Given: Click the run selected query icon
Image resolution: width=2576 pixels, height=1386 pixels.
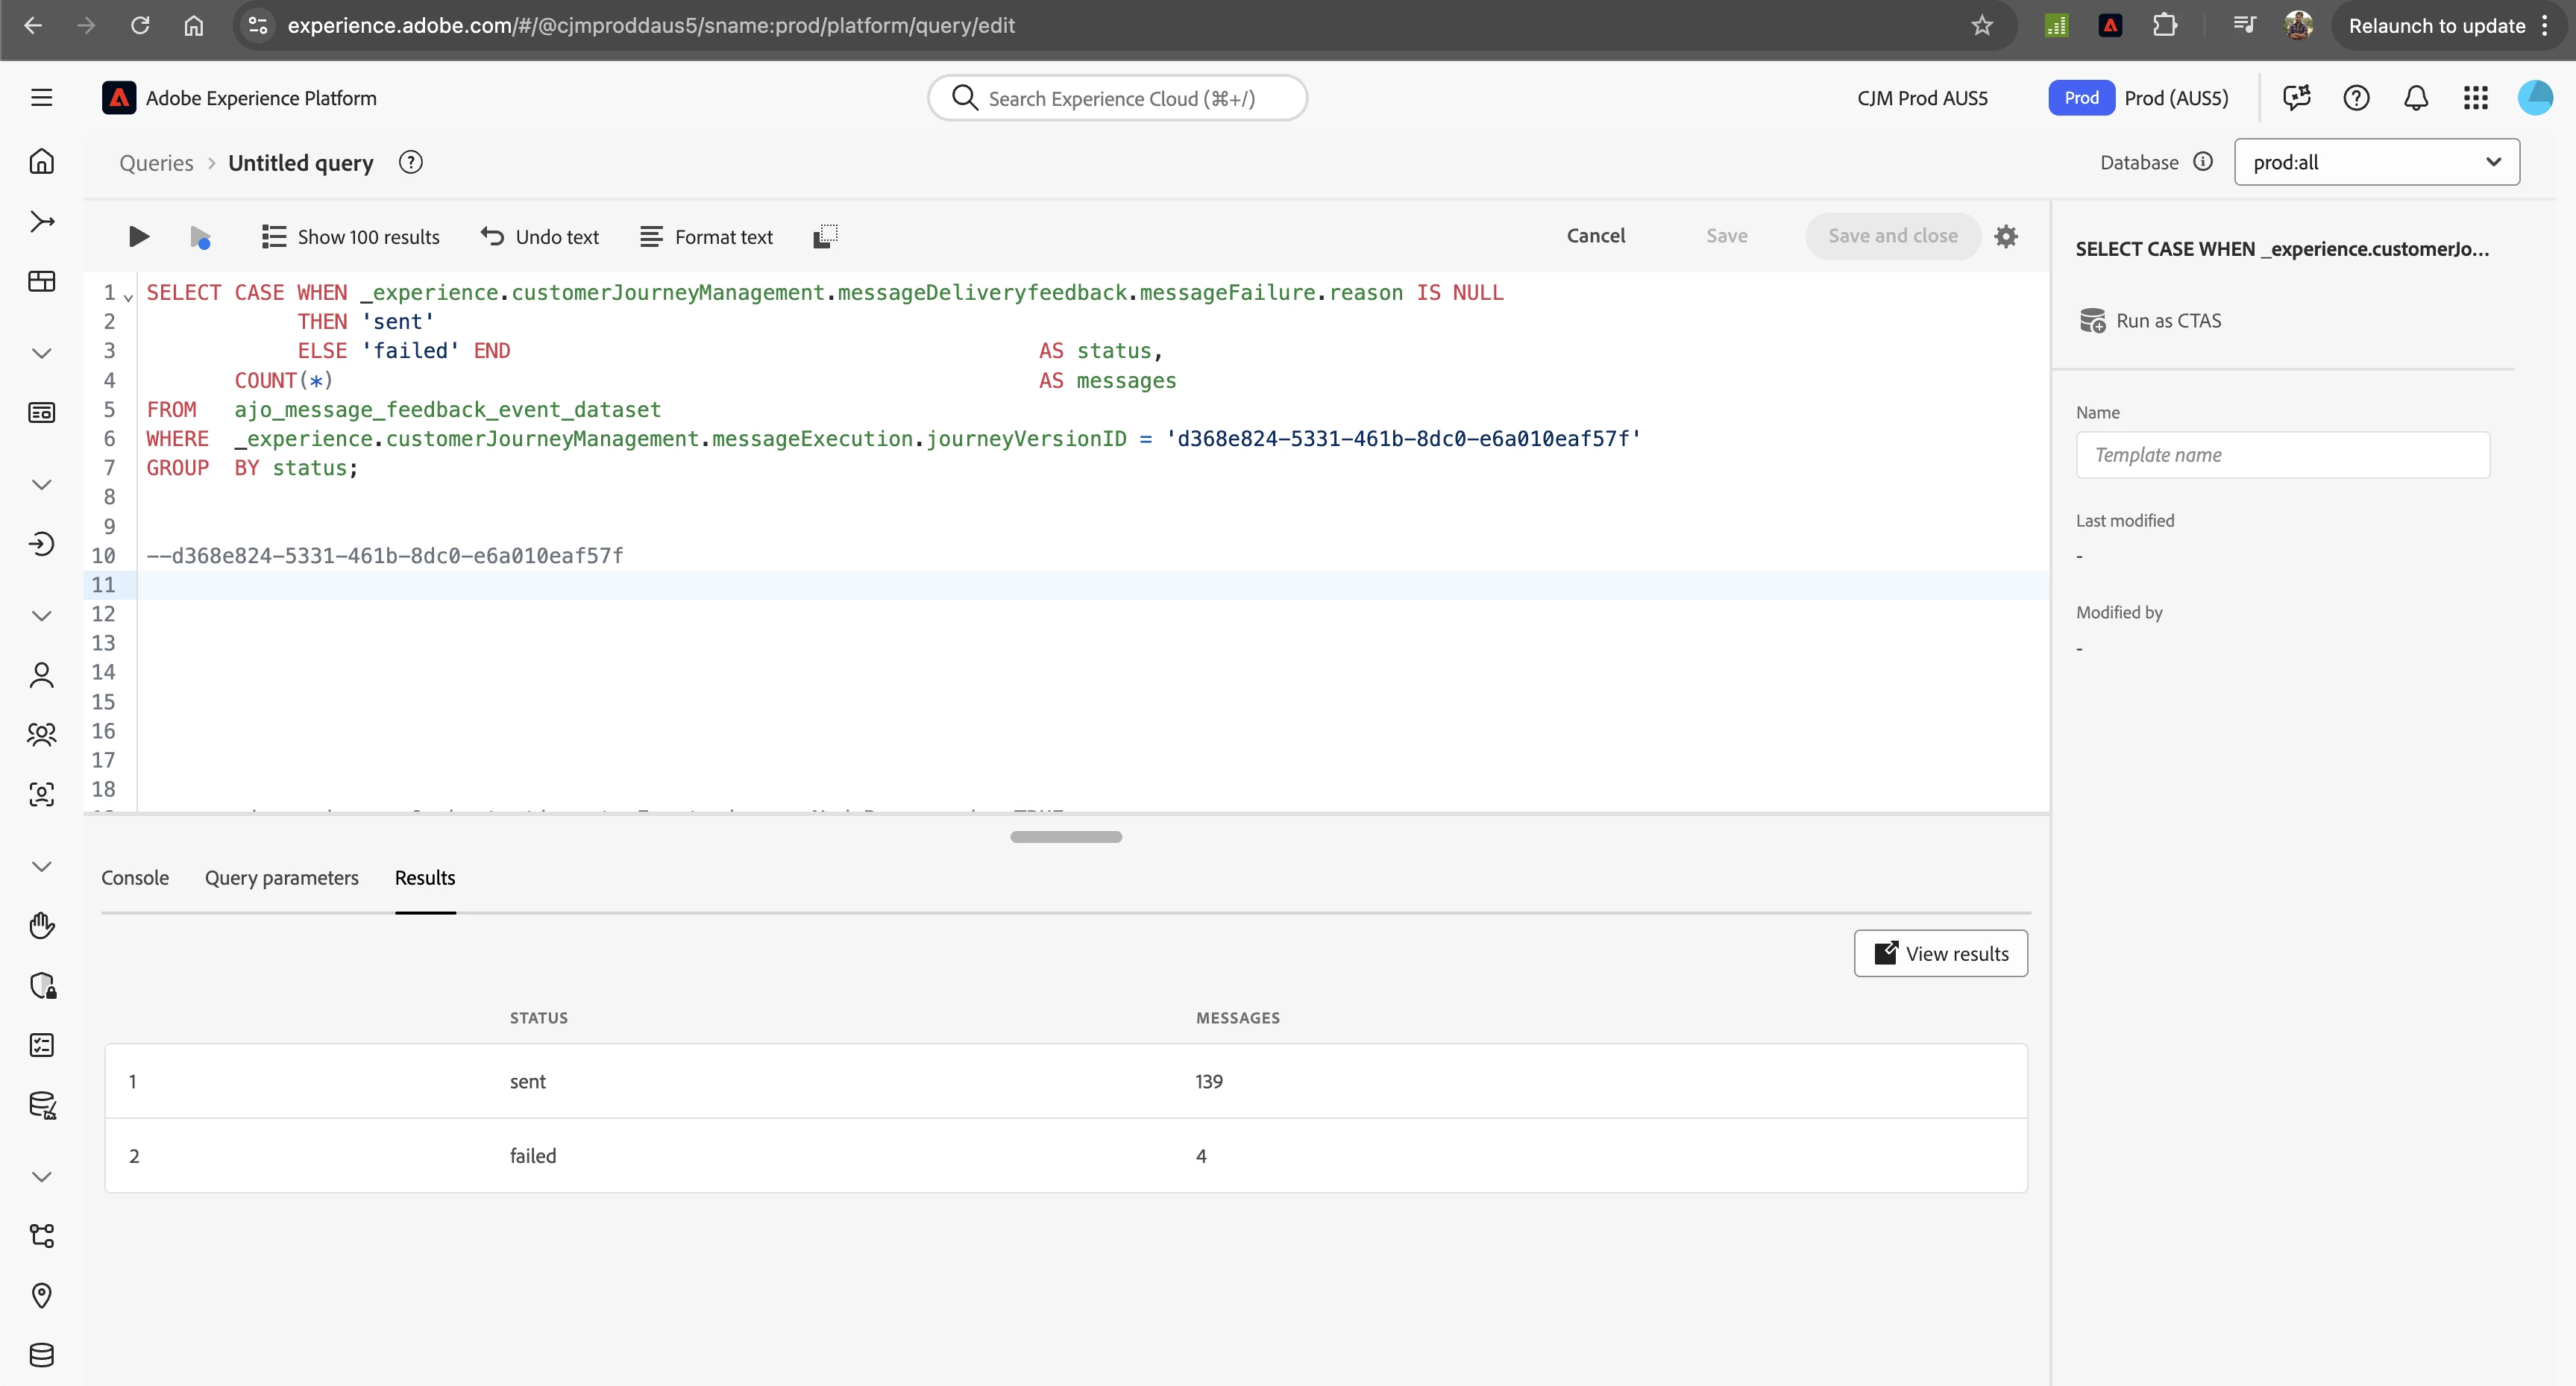Looking at the screenshot, I should click(x=200, y=237).
